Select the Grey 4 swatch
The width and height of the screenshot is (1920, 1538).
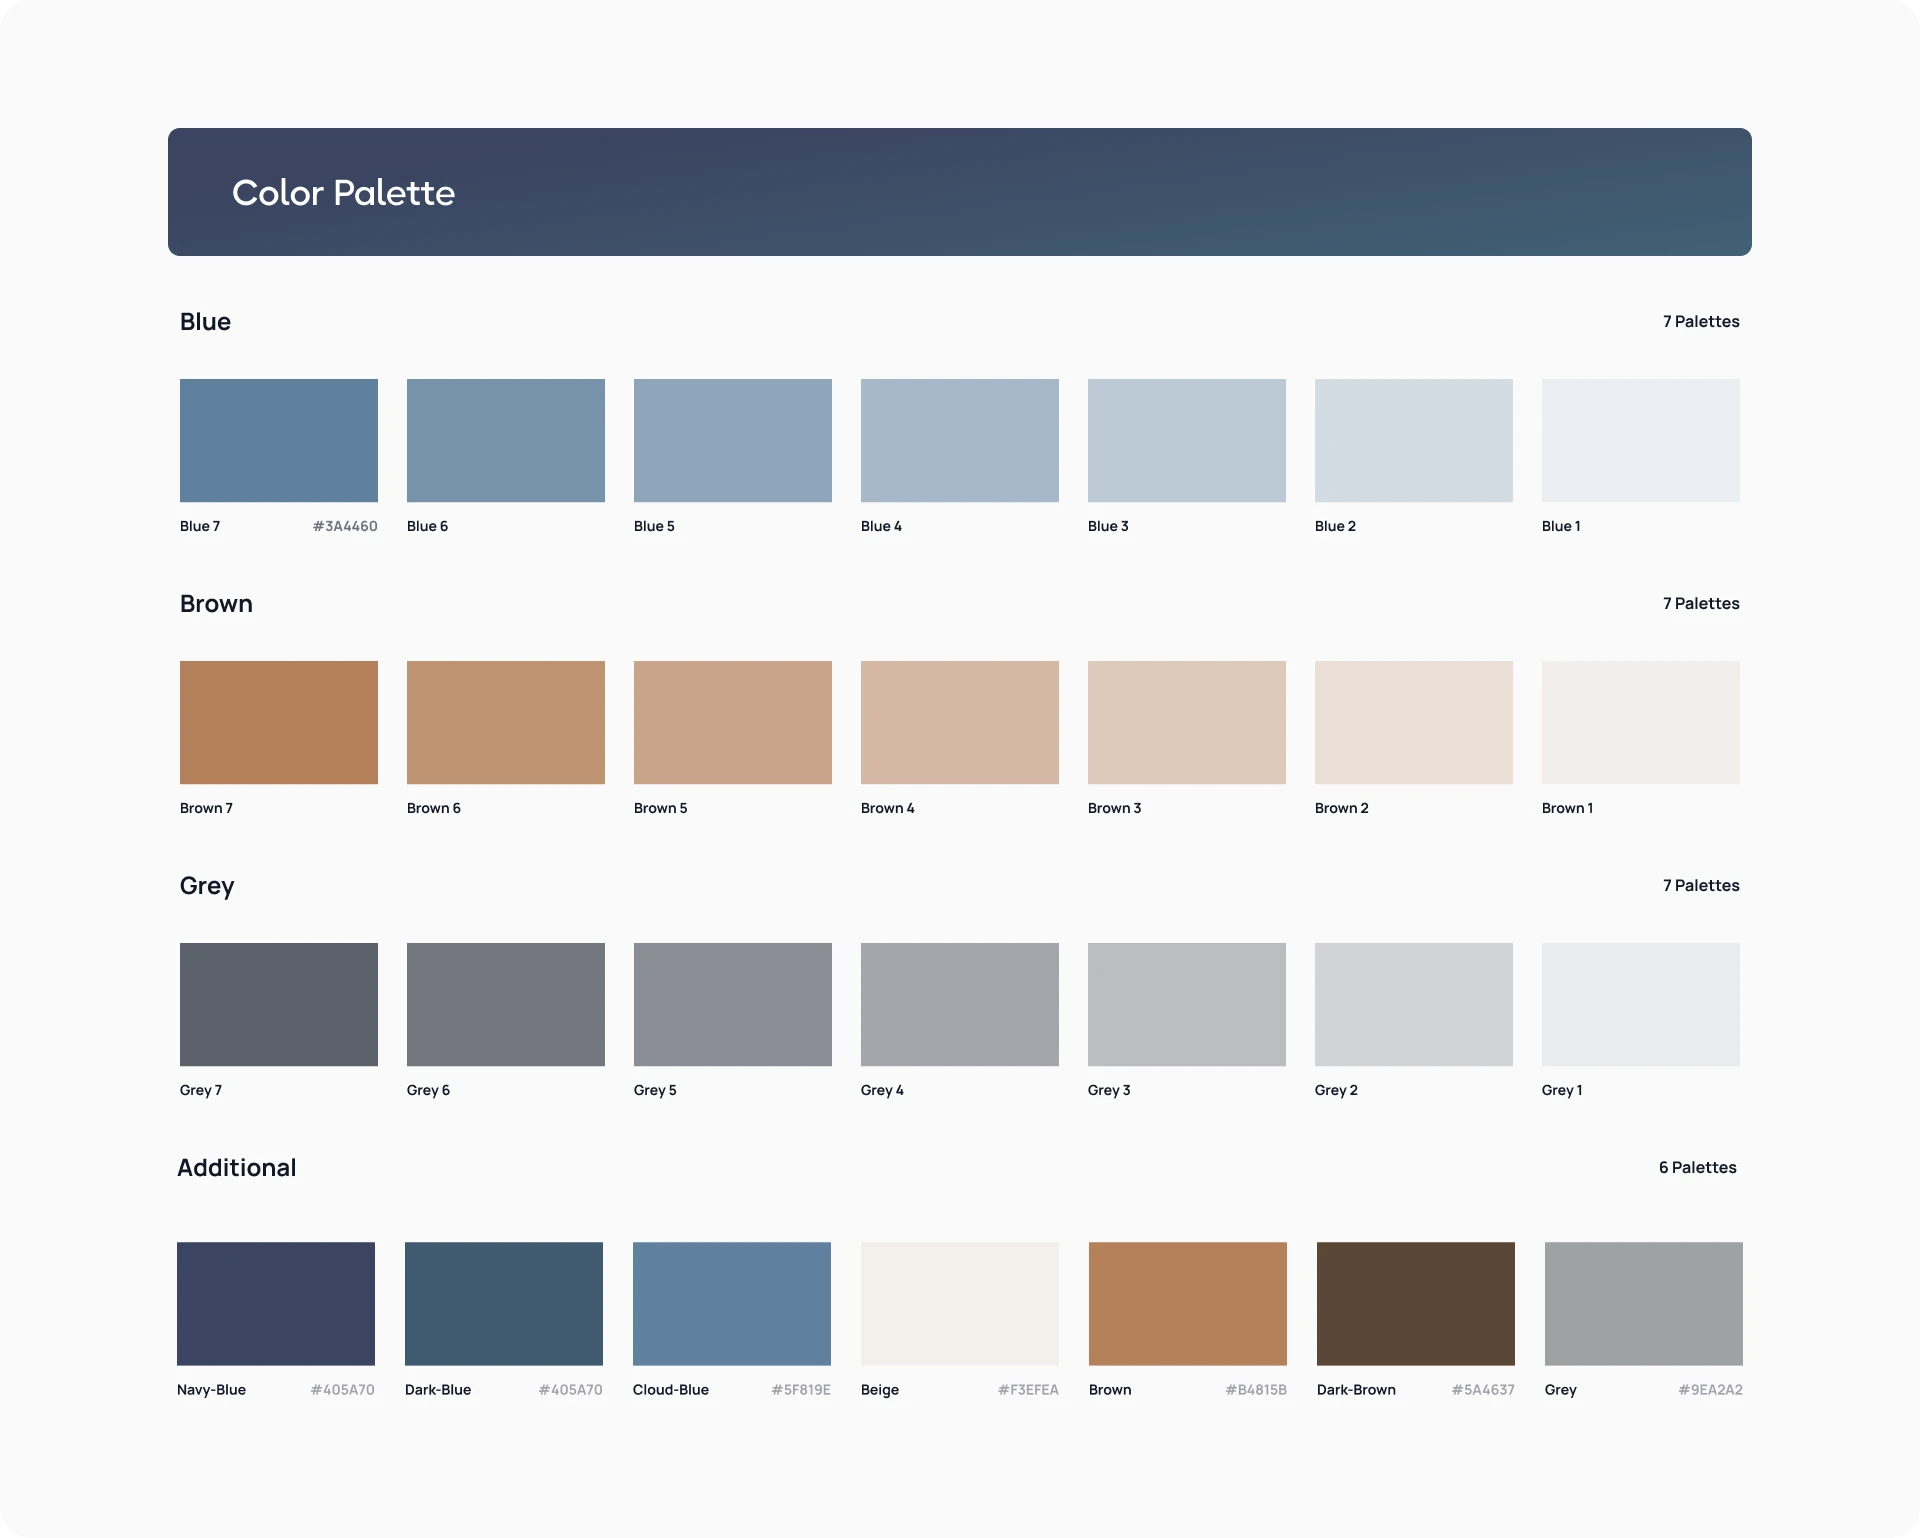(959, 1004)
